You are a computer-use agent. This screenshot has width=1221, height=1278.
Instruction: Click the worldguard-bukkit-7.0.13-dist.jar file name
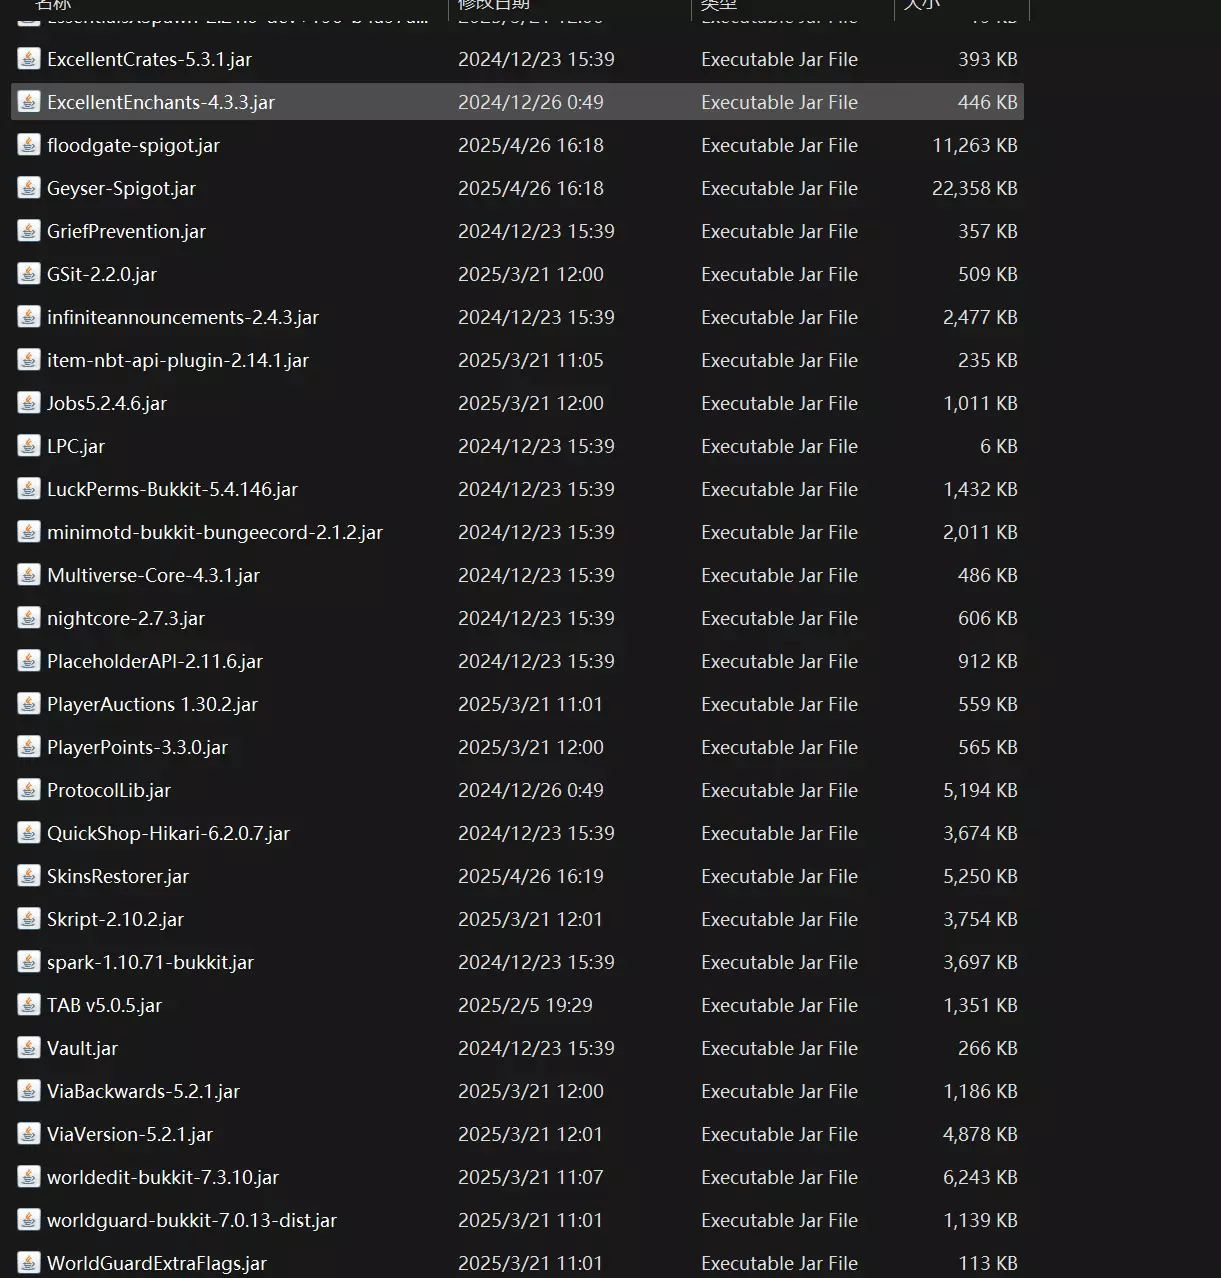click(x=192, y=1220)
